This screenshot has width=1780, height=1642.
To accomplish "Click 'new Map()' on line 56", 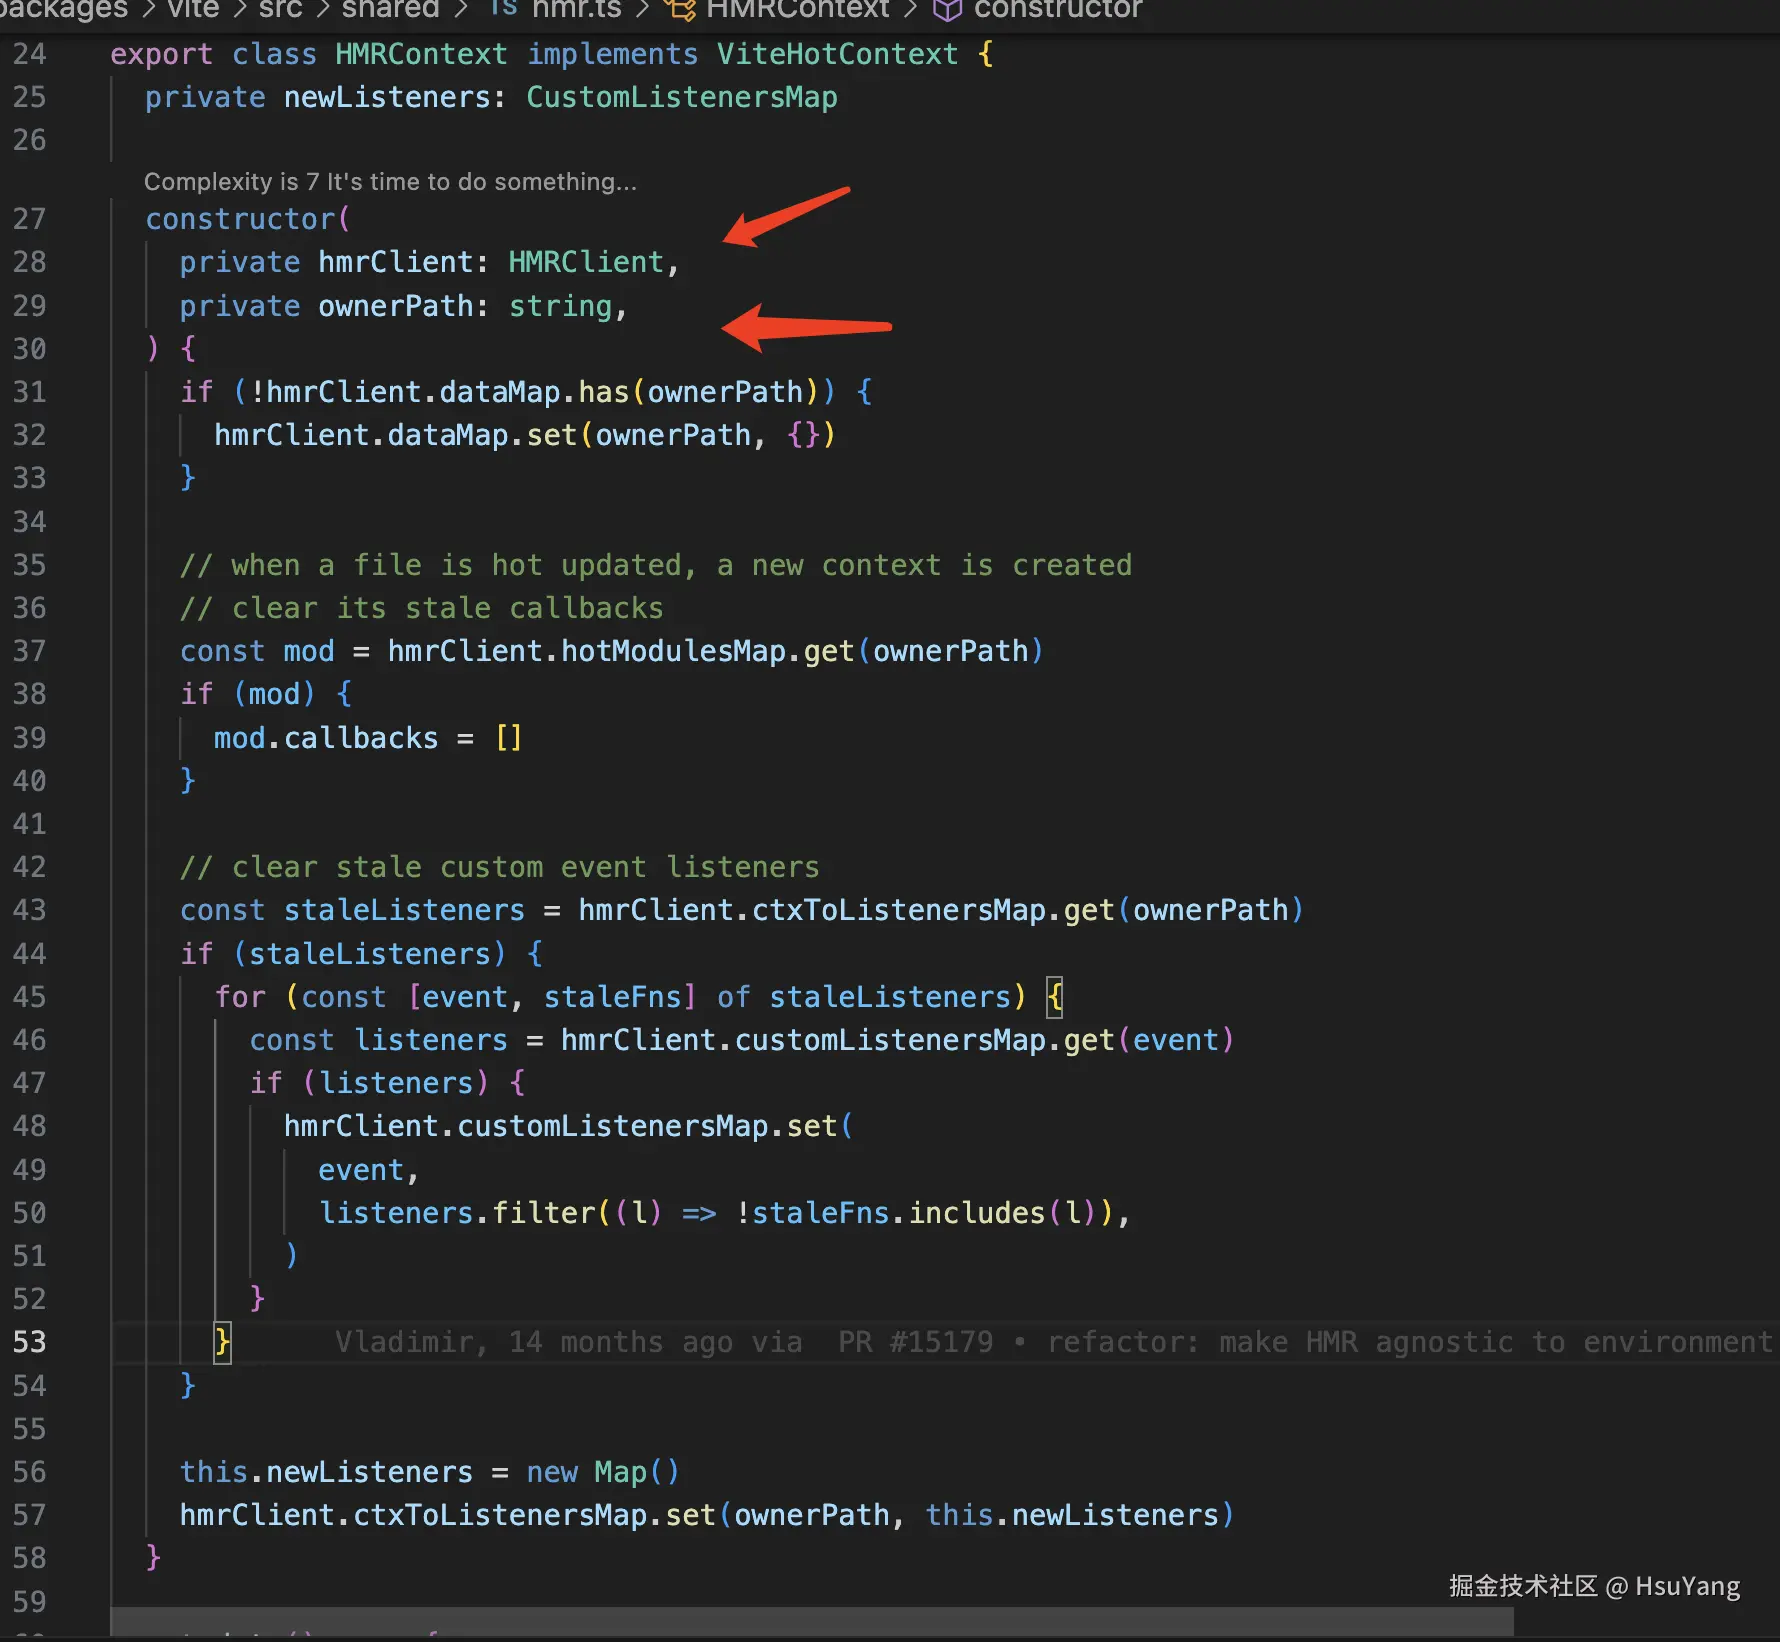I will (603, 1472).
